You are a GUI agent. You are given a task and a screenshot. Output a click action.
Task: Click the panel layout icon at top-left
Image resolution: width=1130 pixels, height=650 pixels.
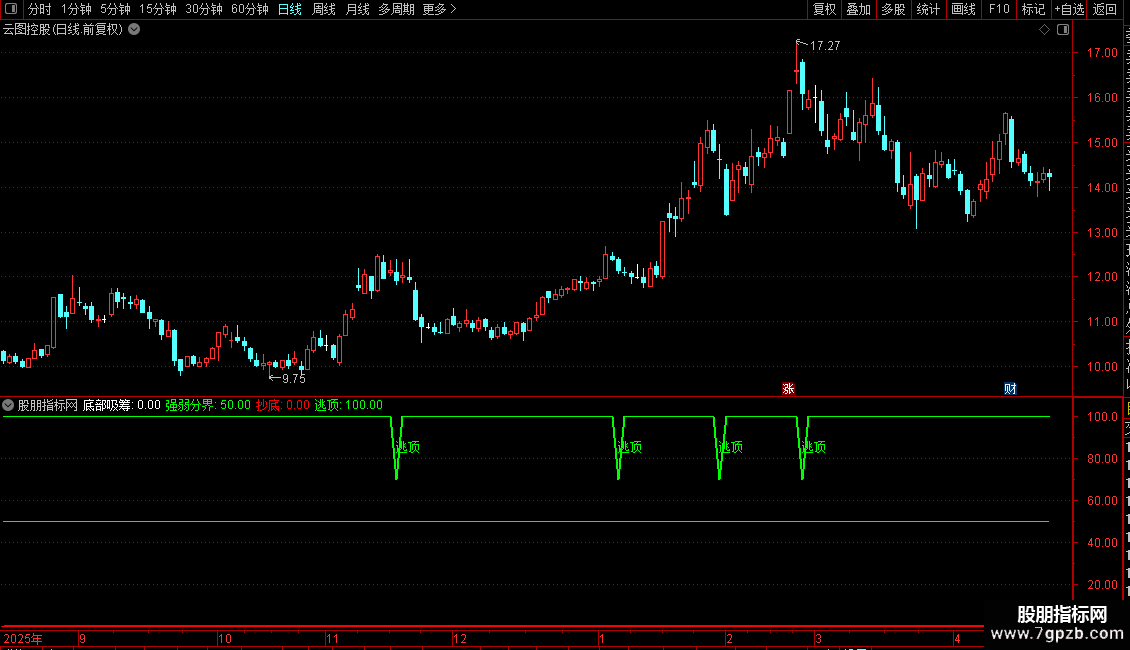click(11, 9)
